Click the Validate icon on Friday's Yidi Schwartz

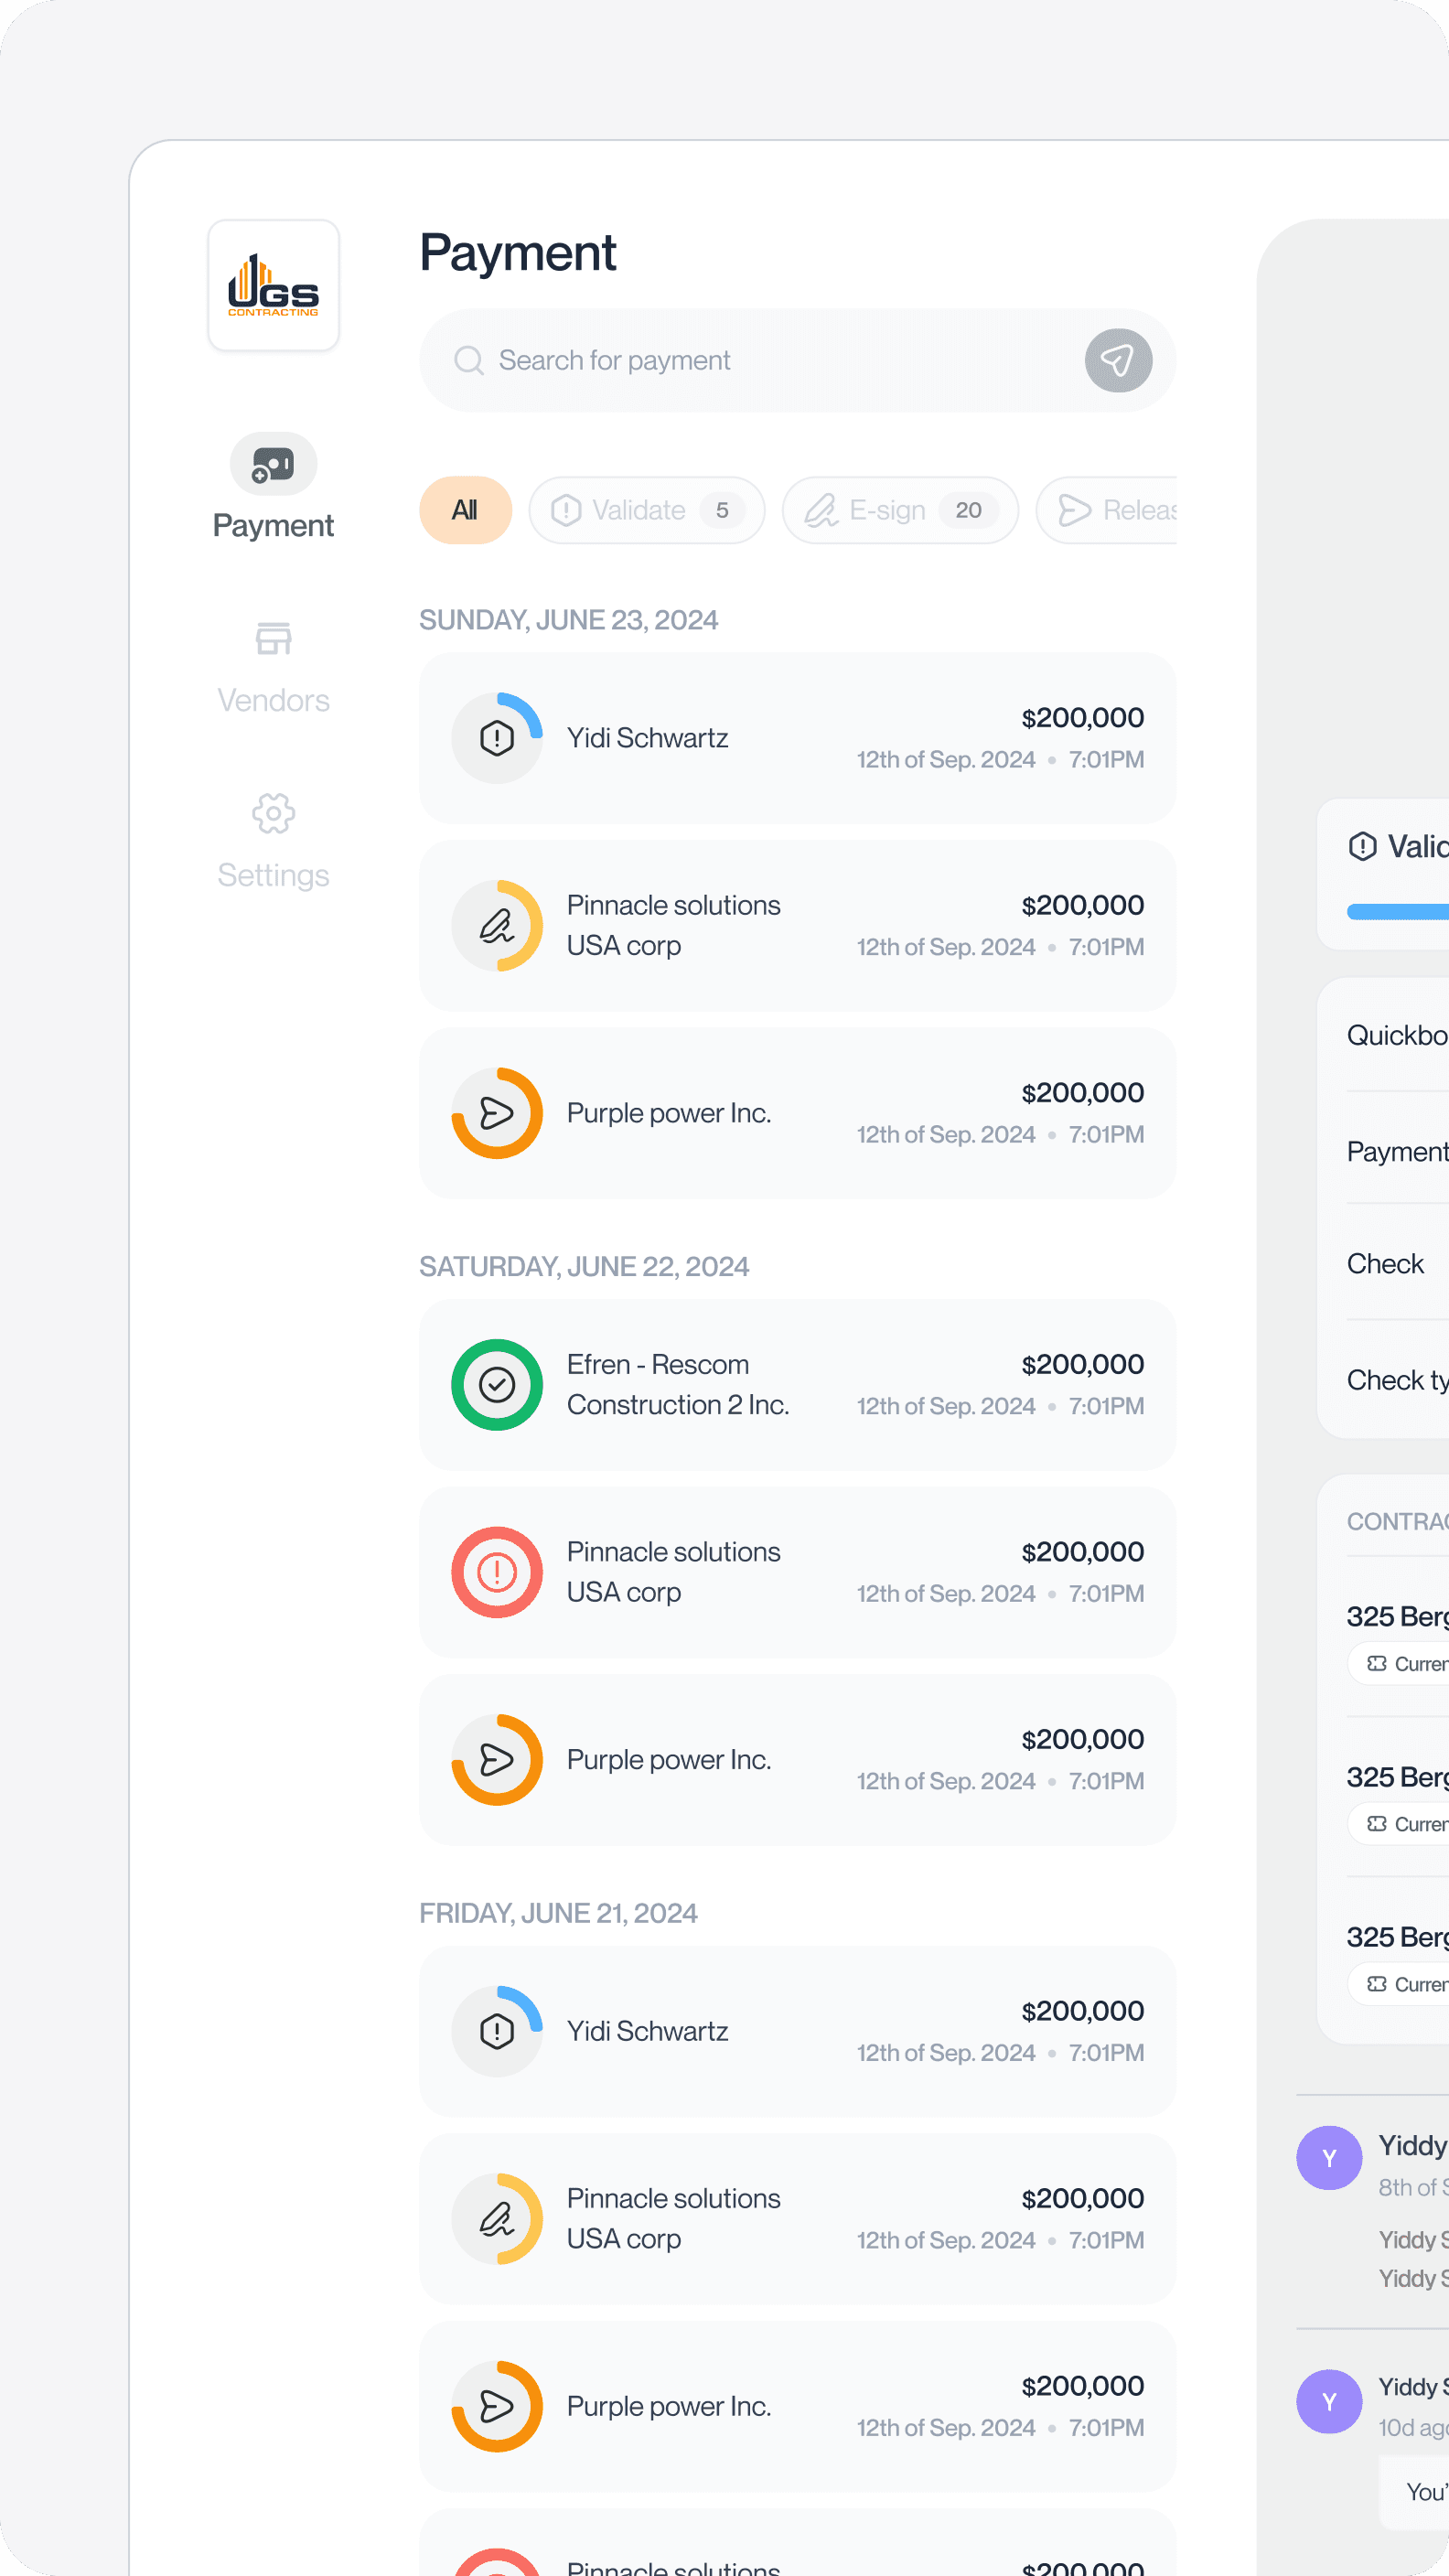point(497,2031)
